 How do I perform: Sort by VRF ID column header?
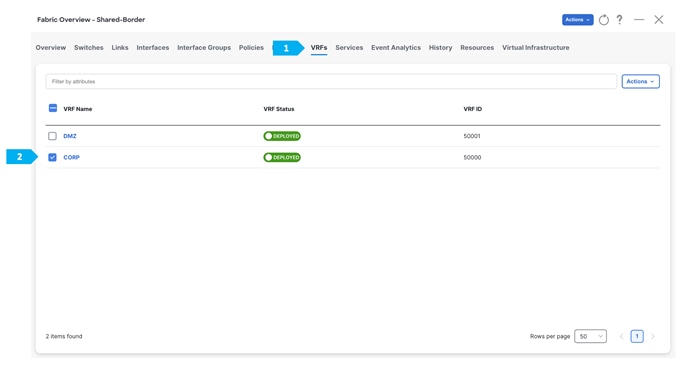click(x=472, y=109)
